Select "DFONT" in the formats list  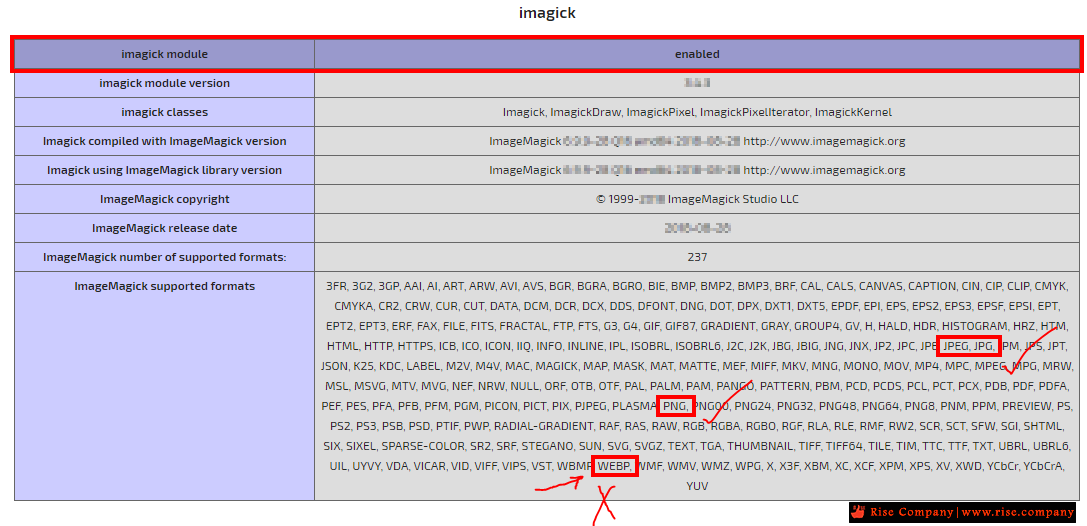point(654,306)
